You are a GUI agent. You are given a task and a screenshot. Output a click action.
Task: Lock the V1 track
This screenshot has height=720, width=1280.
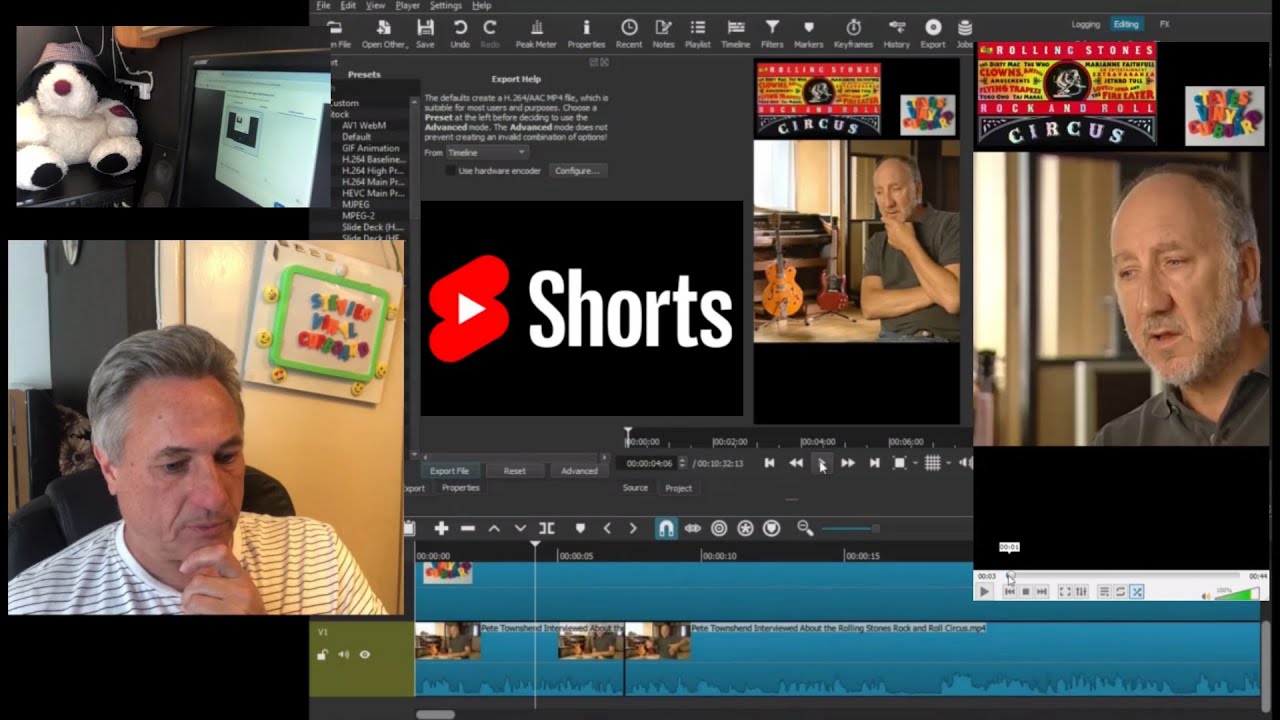click(322, 655)
